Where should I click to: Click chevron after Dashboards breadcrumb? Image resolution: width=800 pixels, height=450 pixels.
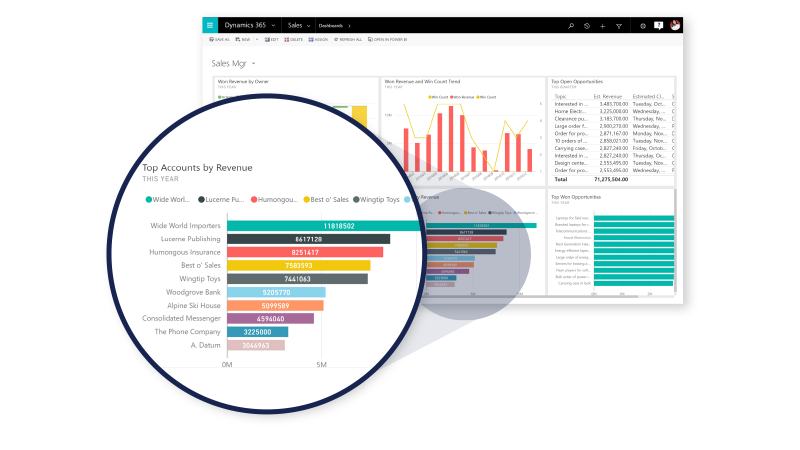349,26
